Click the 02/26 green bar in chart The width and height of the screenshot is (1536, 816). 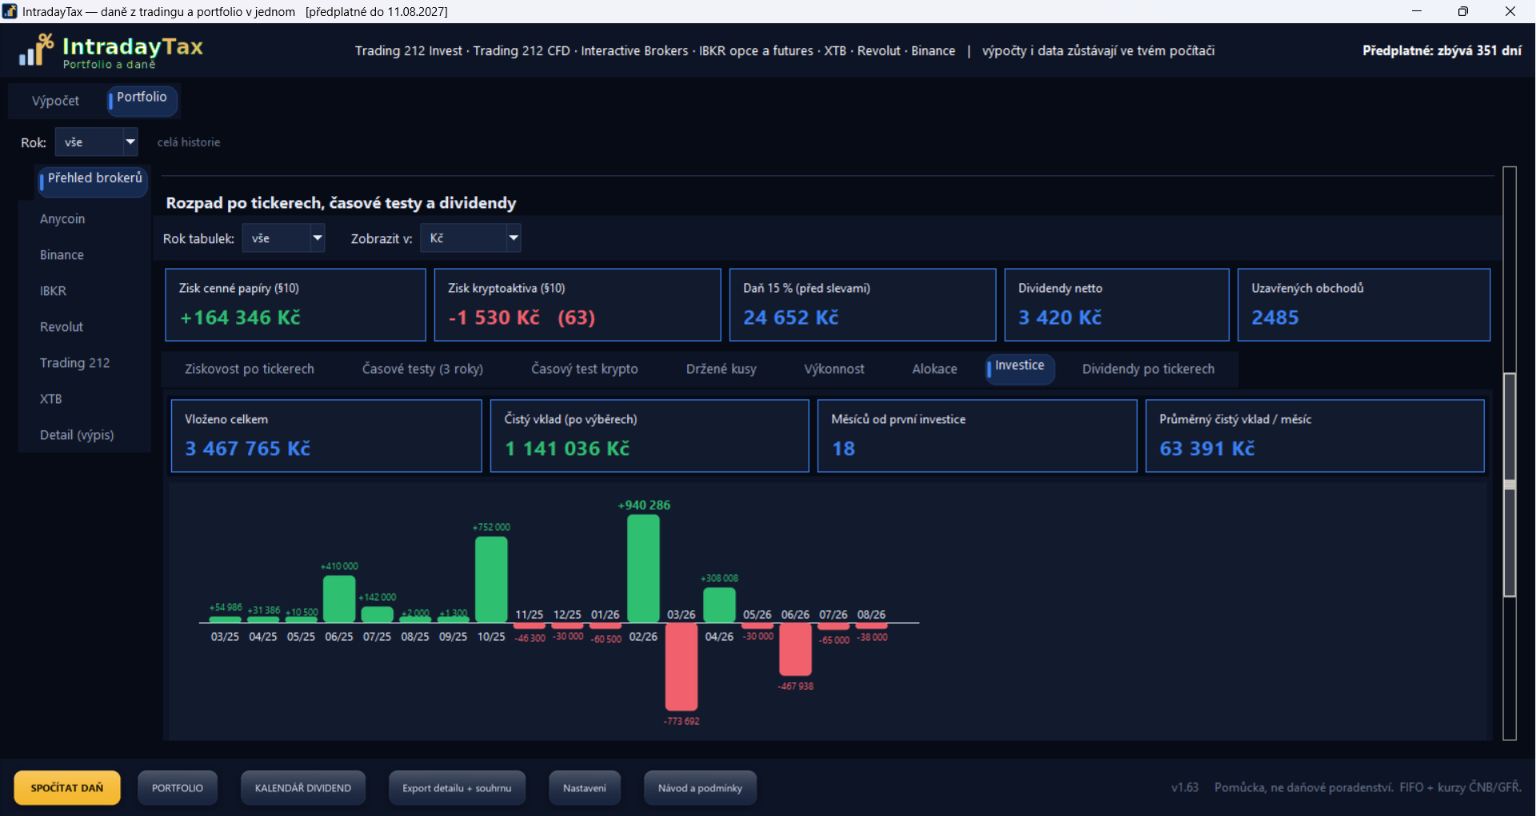(x=643, y=568)
